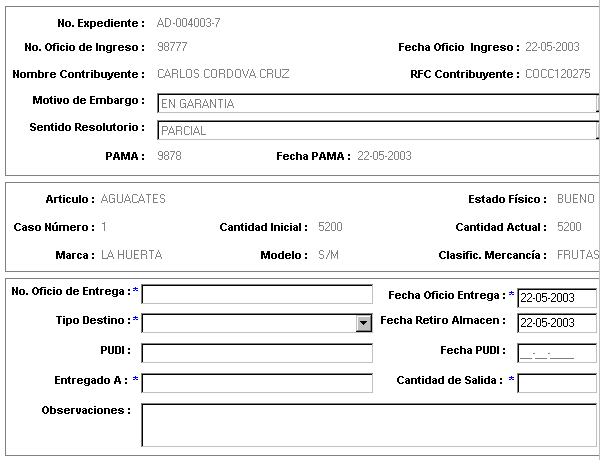This screenshot has width=602, height=460.
Task: Focus the Entregado A text field
Action: pos(257,383)
